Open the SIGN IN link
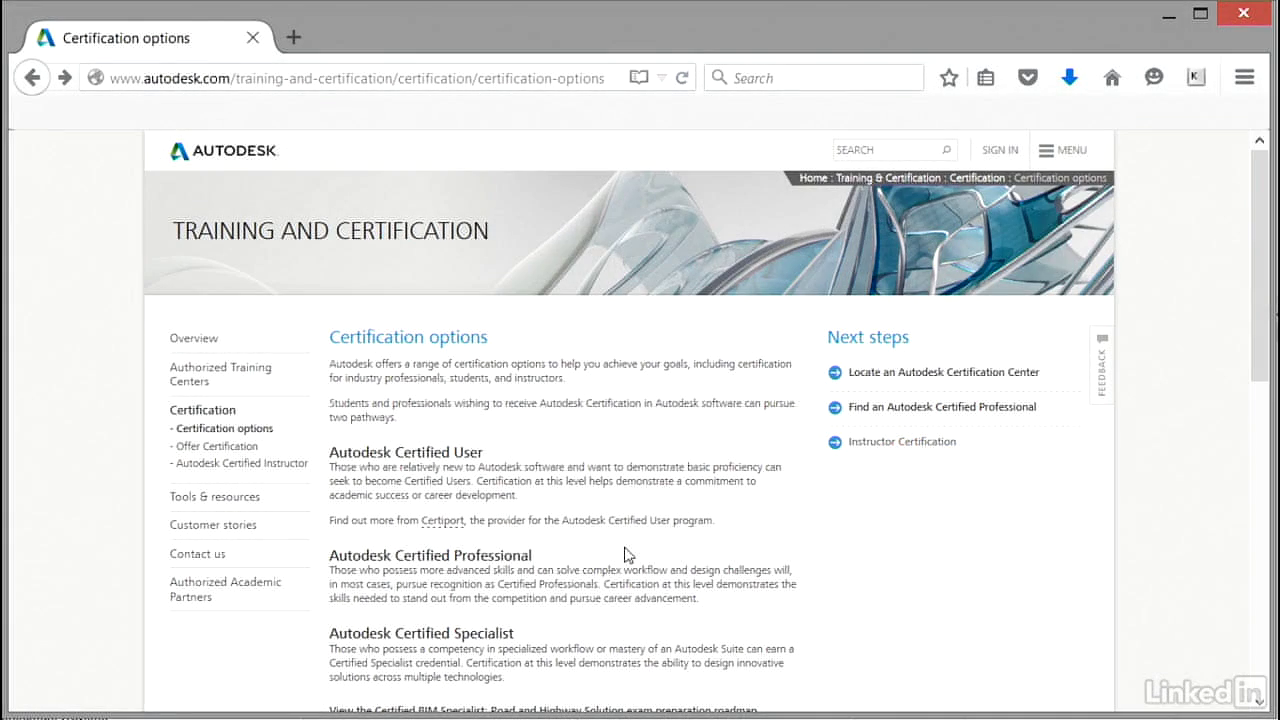 tap(1000, 150)
